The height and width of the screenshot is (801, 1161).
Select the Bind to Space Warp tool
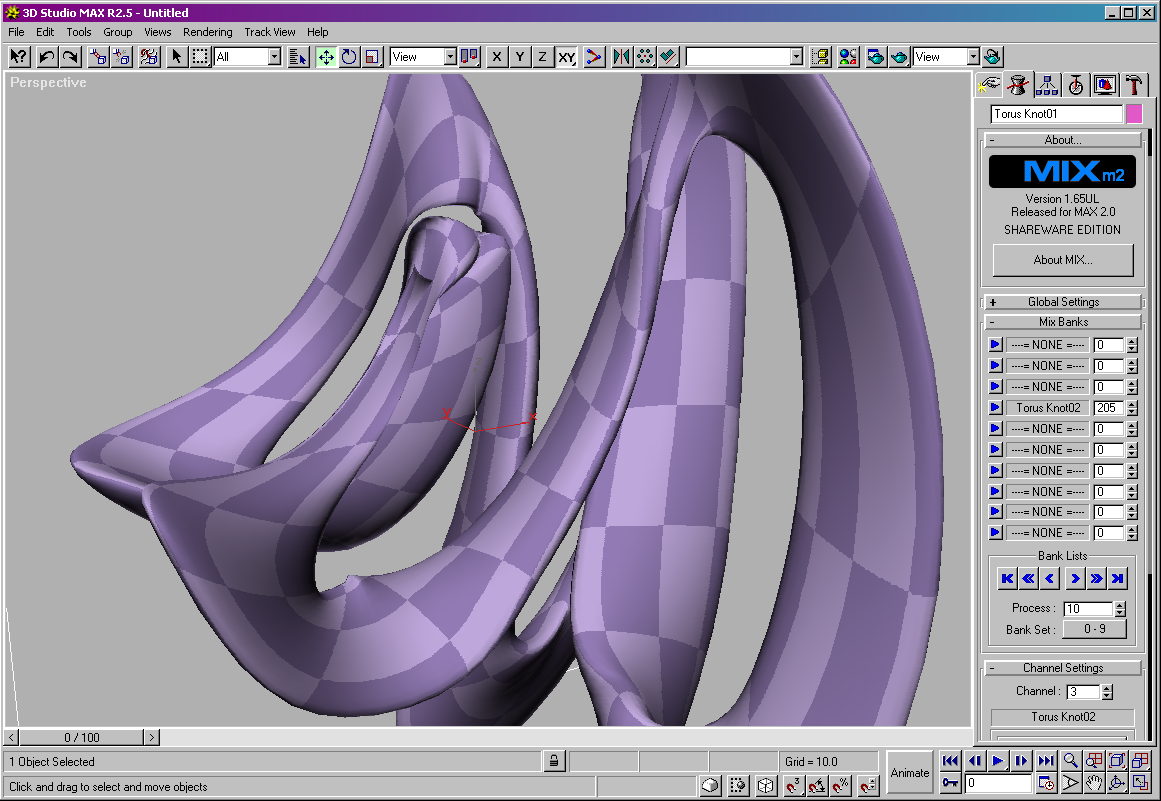[x=150, y=57]
